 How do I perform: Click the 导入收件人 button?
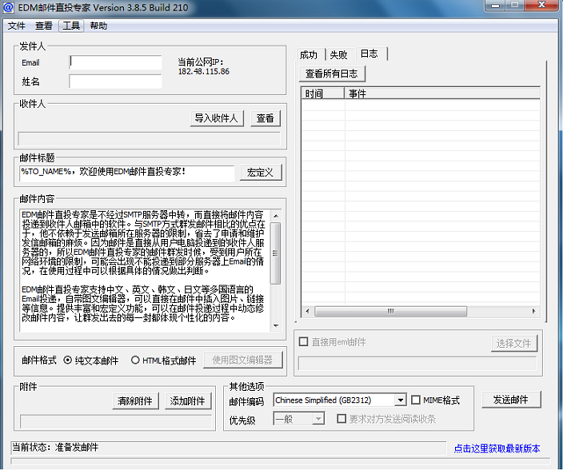(x=217, y=118)
